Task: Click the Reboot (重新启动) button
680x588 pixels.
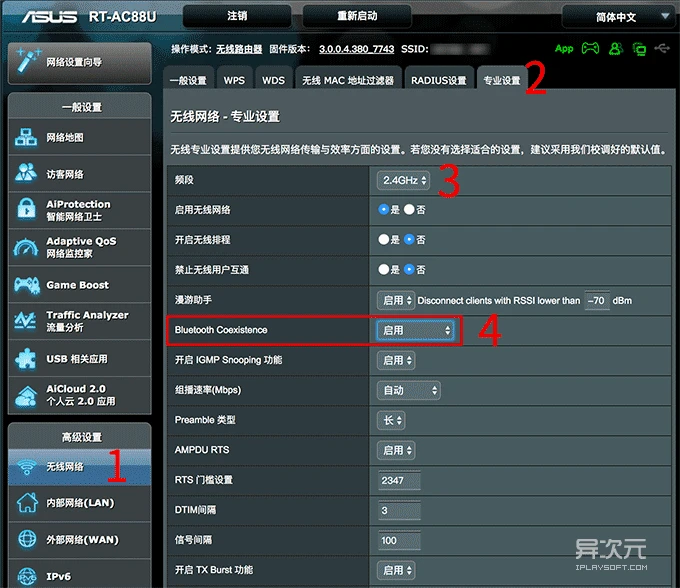Action: [x=357, y=16]
